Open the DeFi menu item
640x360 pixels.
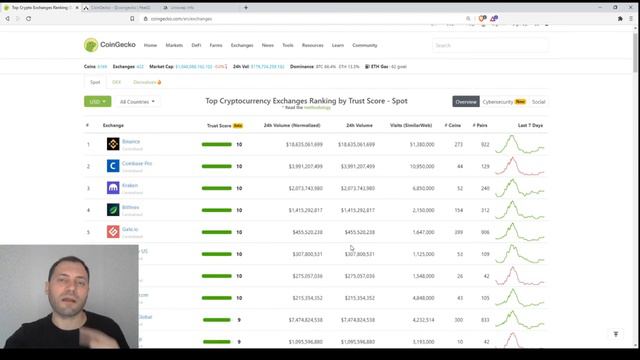(x=196, y=45)
